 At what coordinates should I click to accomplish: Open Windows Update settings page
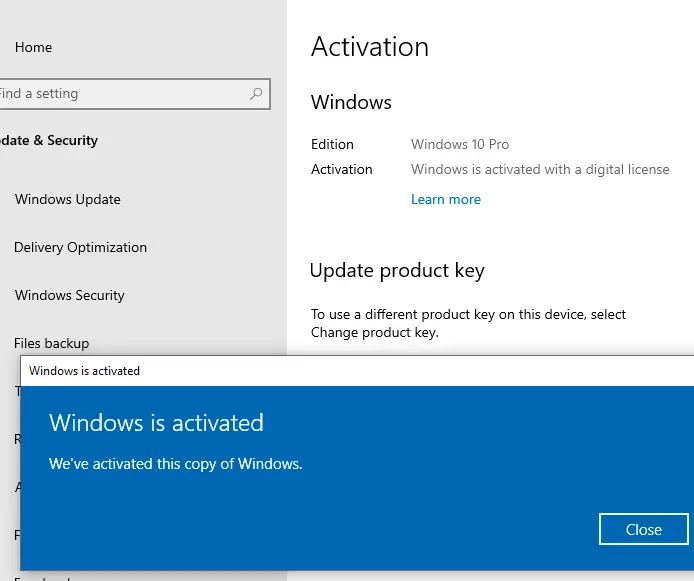tap(68, 199)
